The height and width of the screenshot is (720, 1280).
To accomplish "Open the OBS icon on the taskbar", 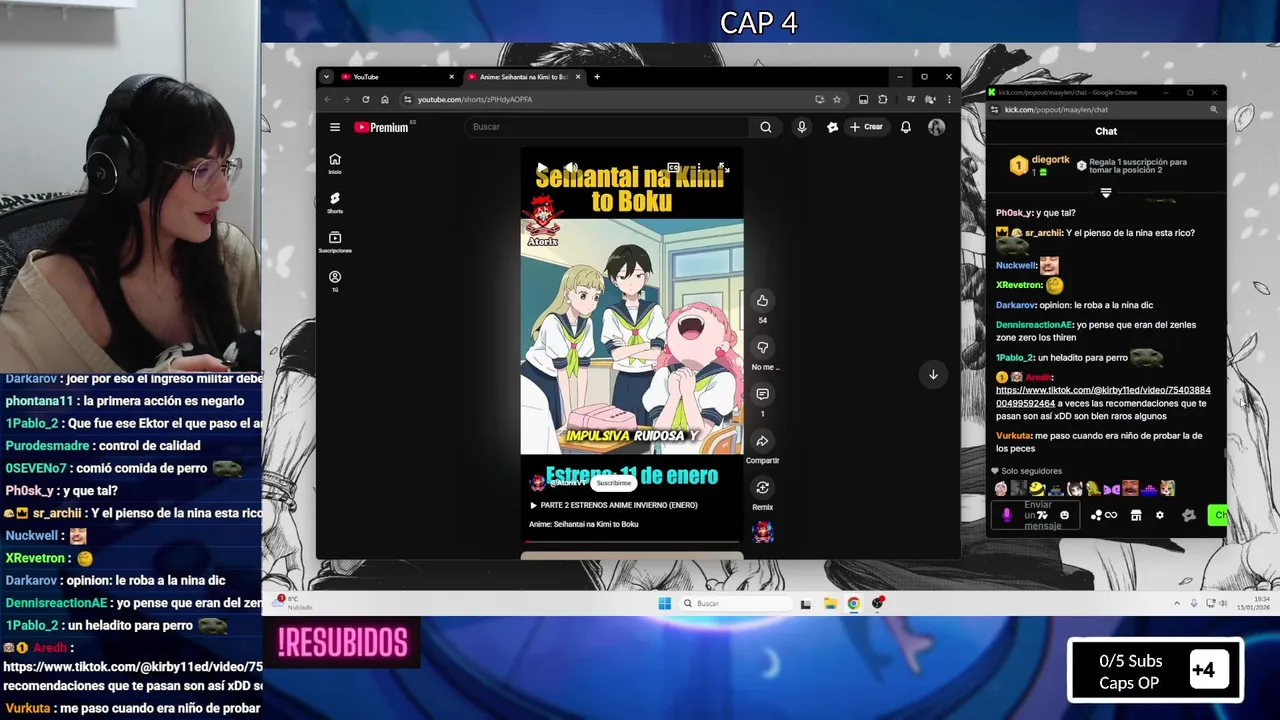I will 877,603.
